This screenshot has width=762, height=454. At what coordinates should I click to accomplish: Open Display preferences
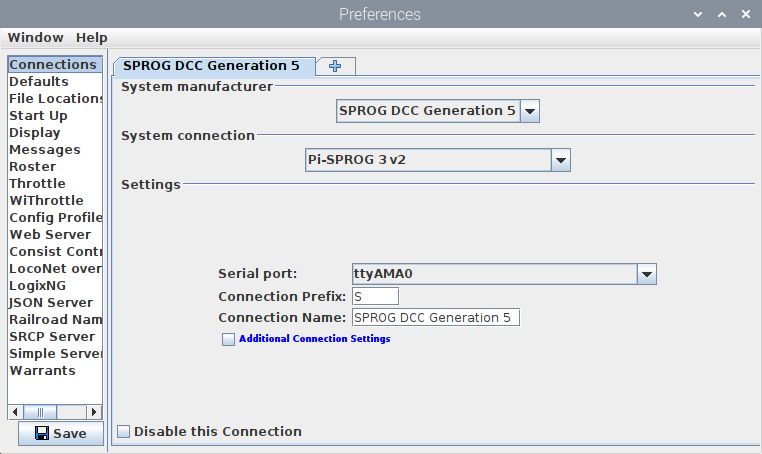click(55, 133)
